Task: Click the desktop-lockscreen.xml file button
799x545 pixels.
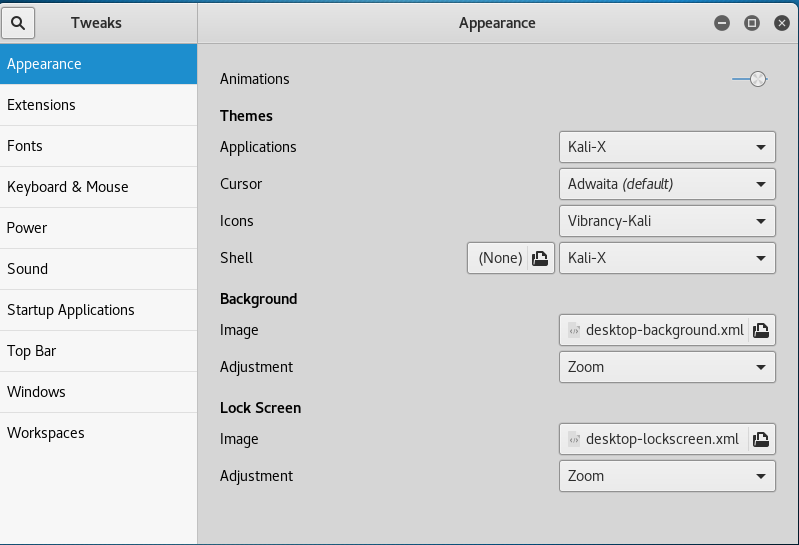Action: pos(653,439)
